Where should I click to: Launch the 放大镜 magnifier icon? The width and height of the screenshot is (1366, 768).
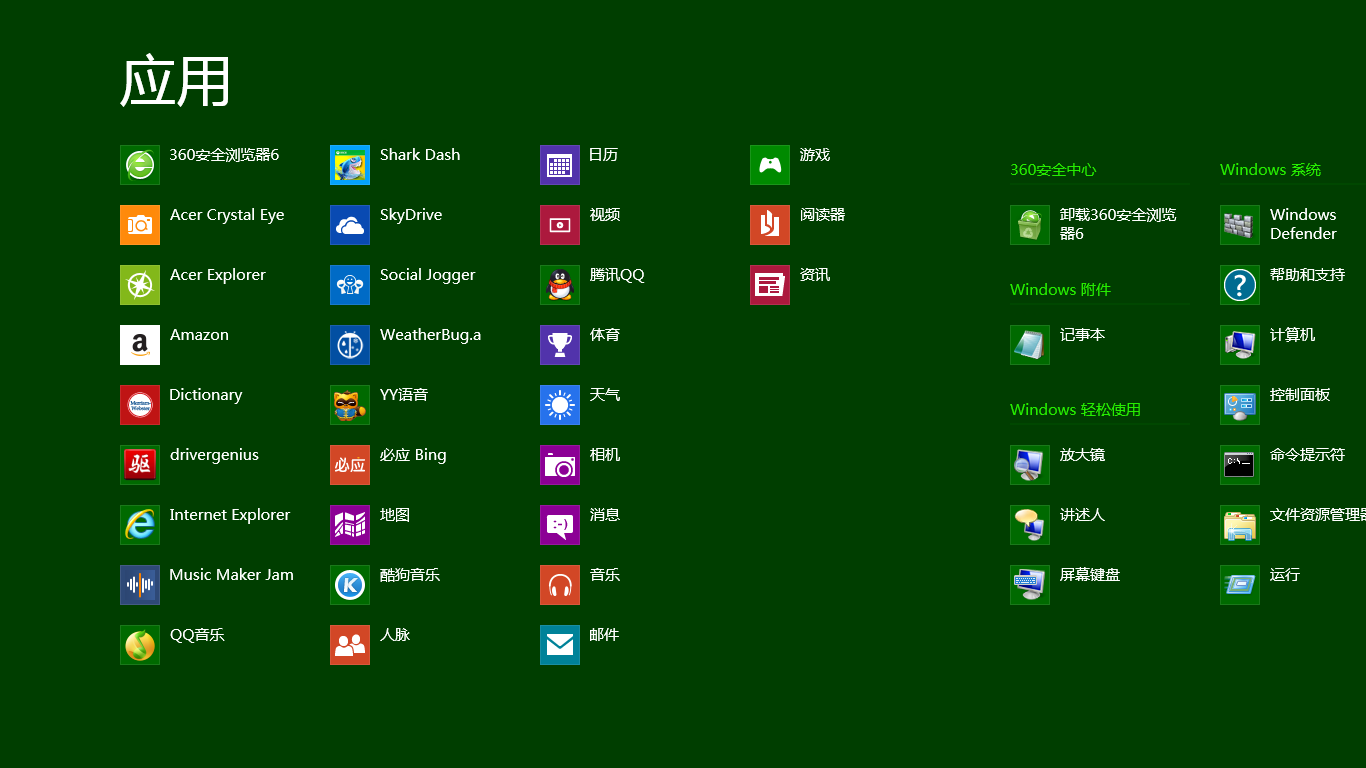tap(1030, 465)
